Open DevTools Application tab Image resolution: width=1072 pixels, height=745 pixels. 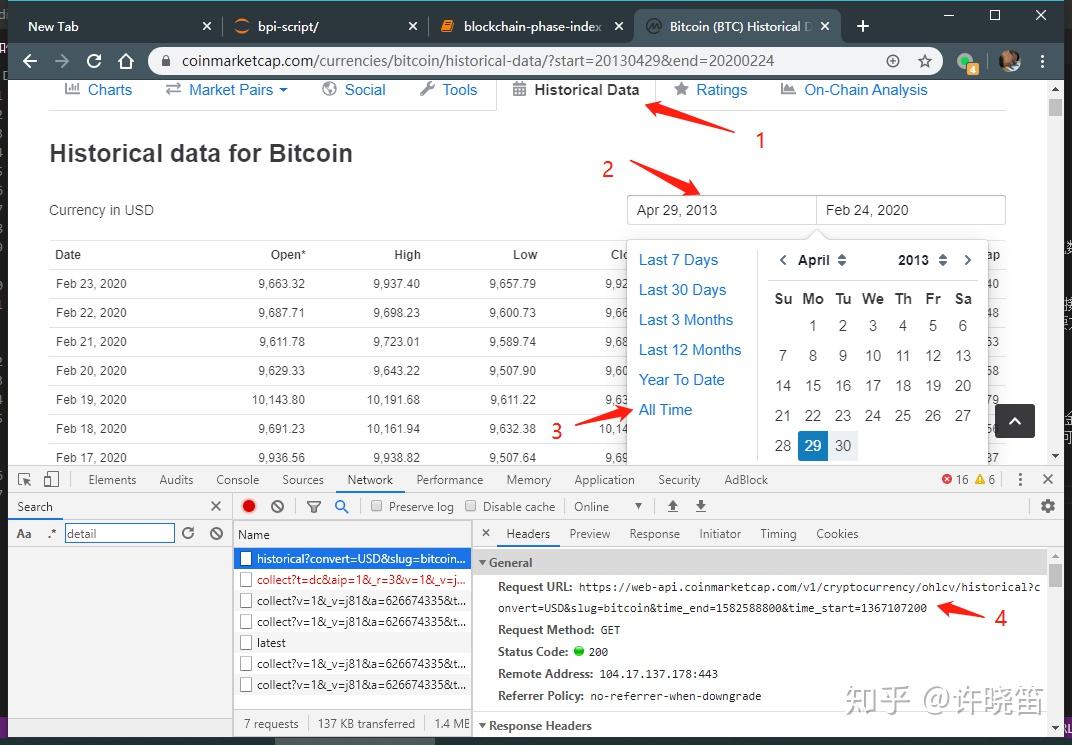tap(604, 480)
